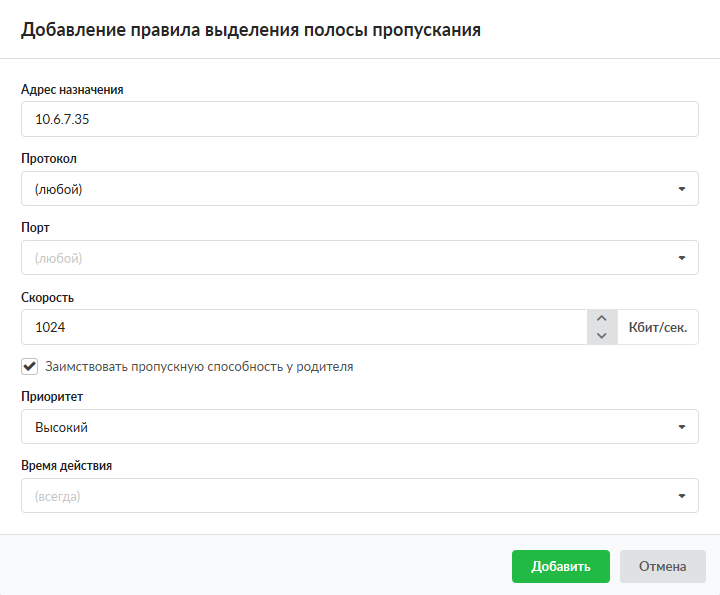Uncheck the borrow bandwidth from parent checkbox
This screenshot has height=595, width=720.
[x=29, y=366]
